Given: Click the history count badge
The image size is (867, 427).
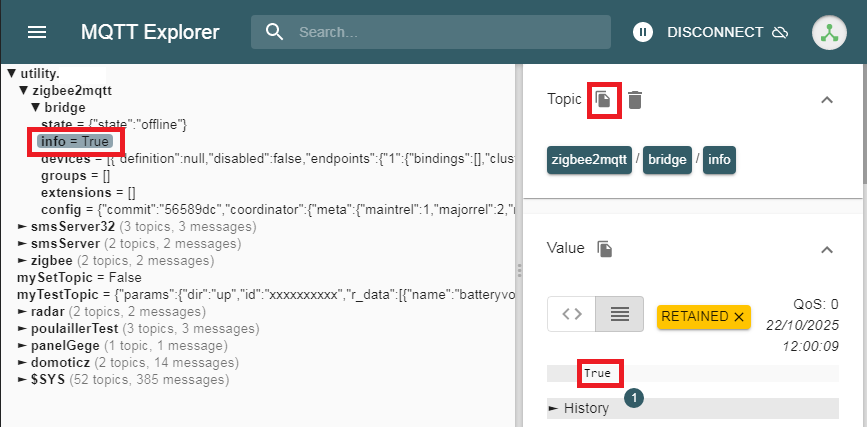Looking at the screenshot, I should click(x=635, y=398).
